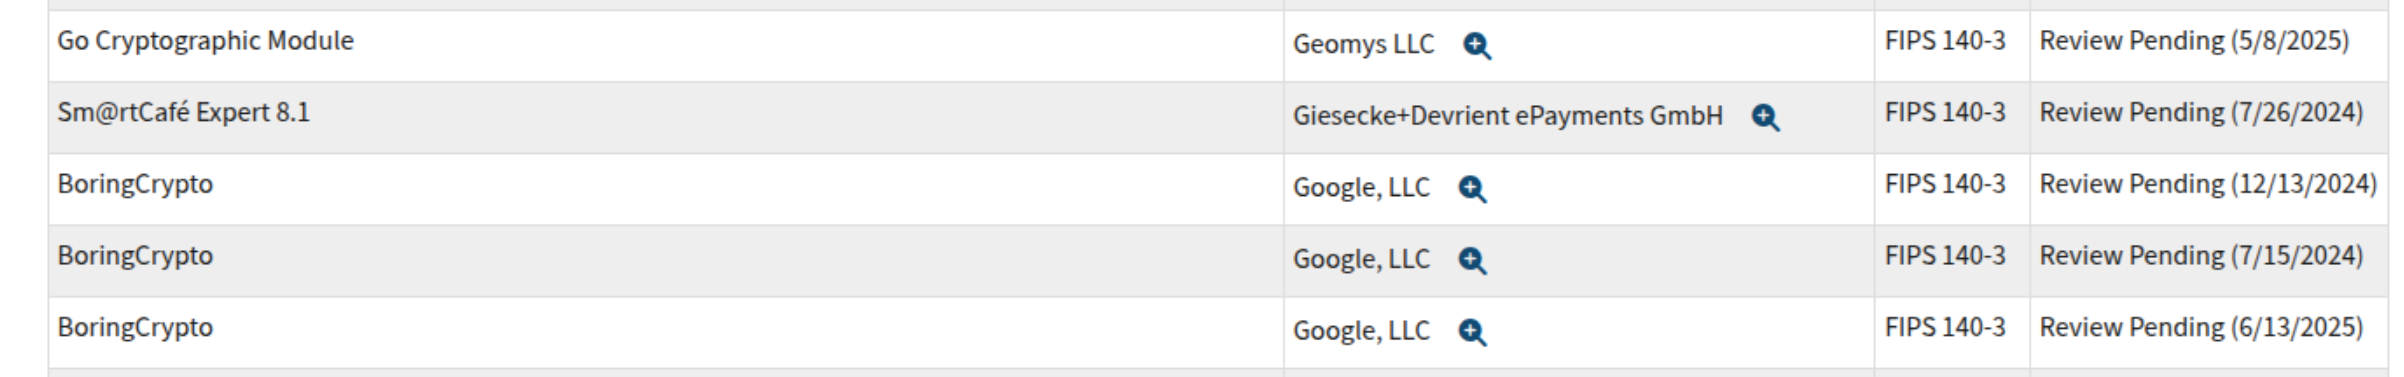Viewport: 2404px width, 377px height.
Task: Select BoringCrypto name in the 12/13/2024 row
Action: (135, 184)
